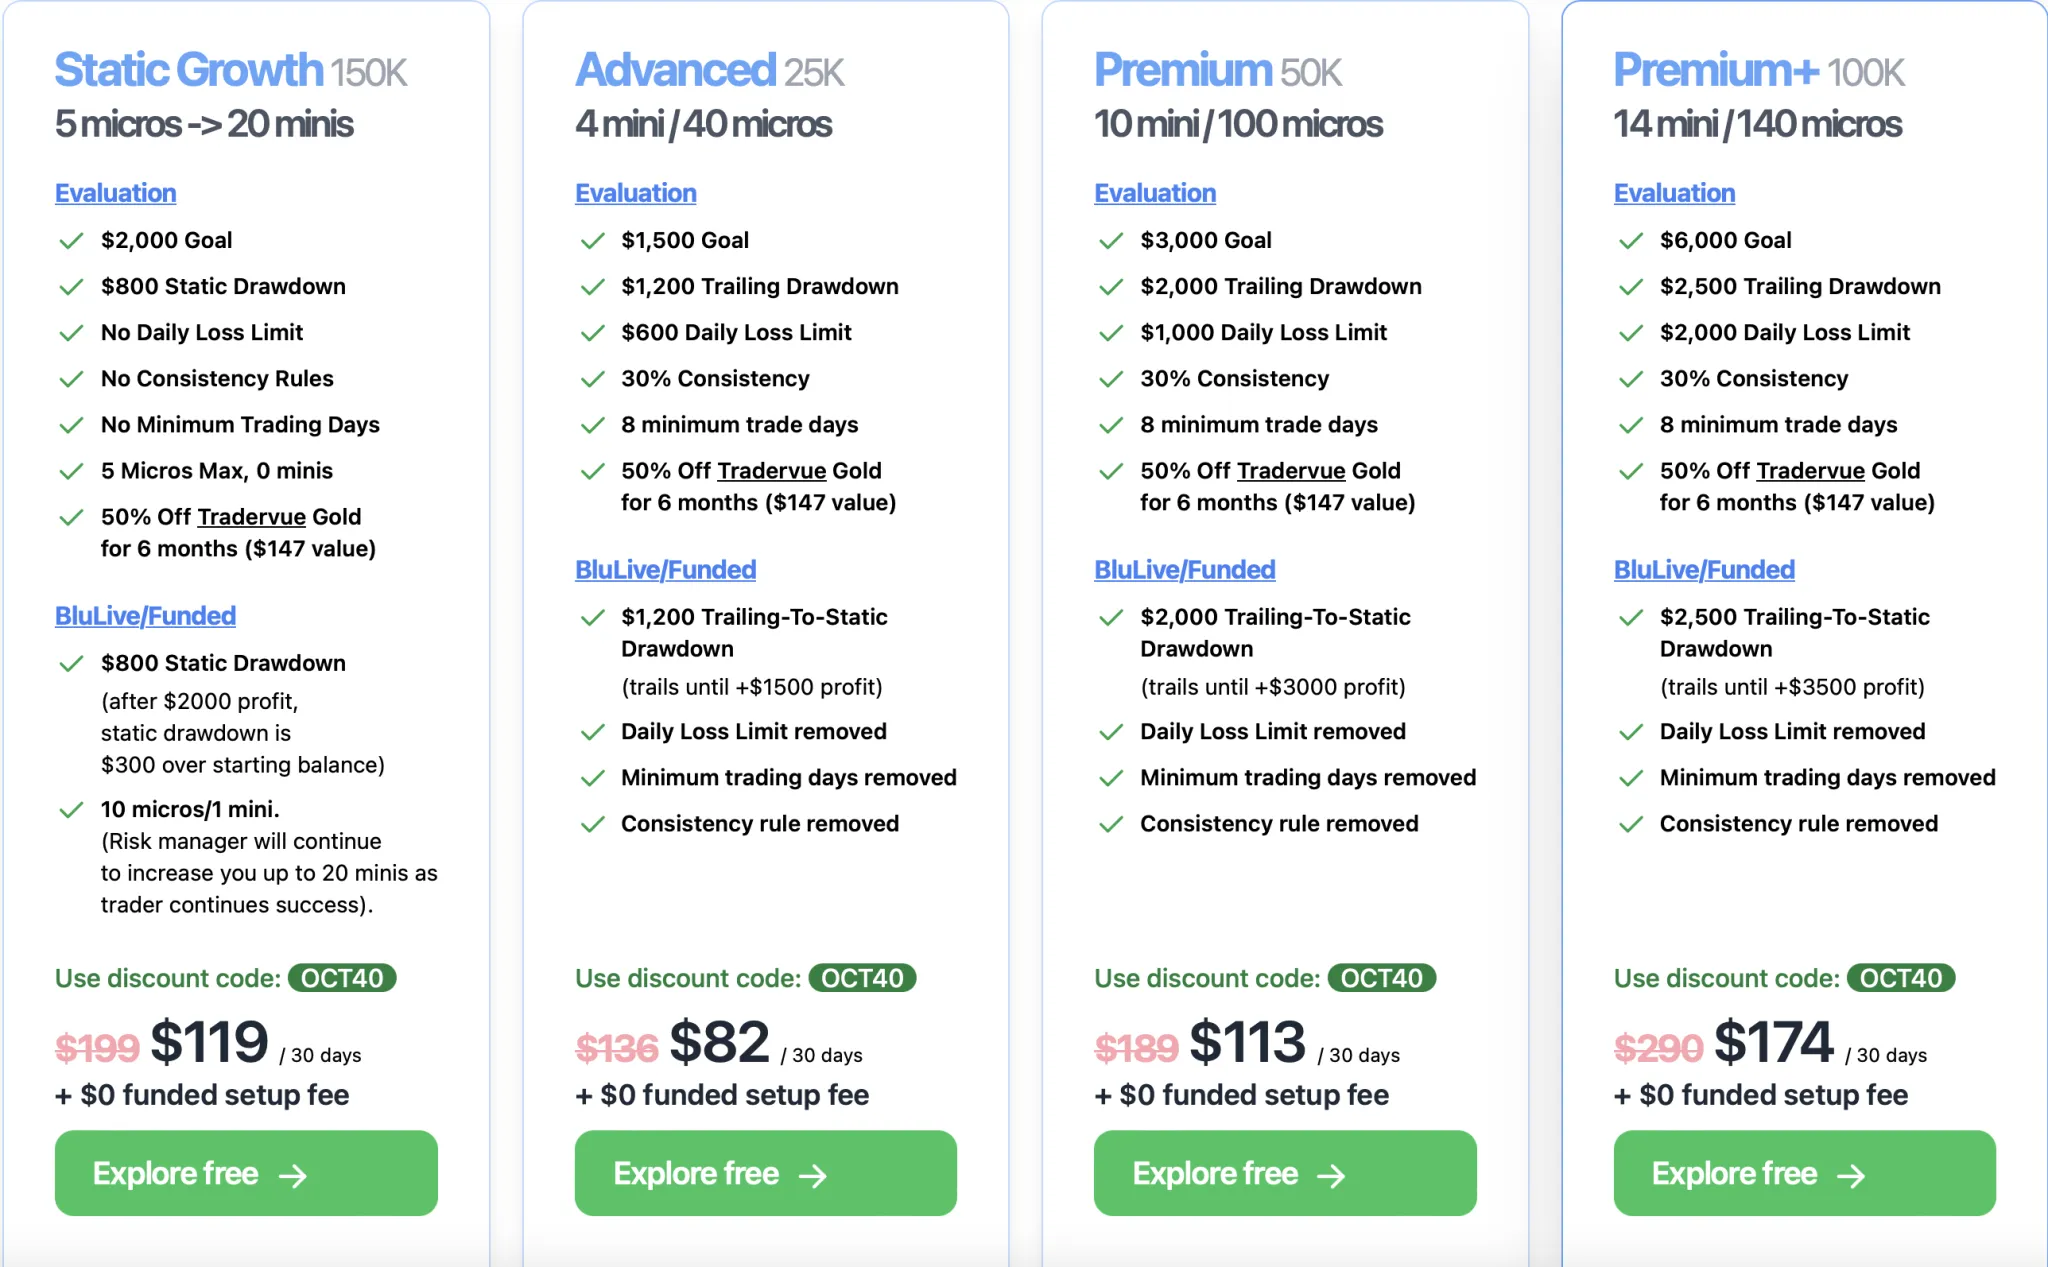Expand the Evaluation link in Premium+ column
The height and width of the screenshot is (1267, 2048).
(x=1674, y=193)
